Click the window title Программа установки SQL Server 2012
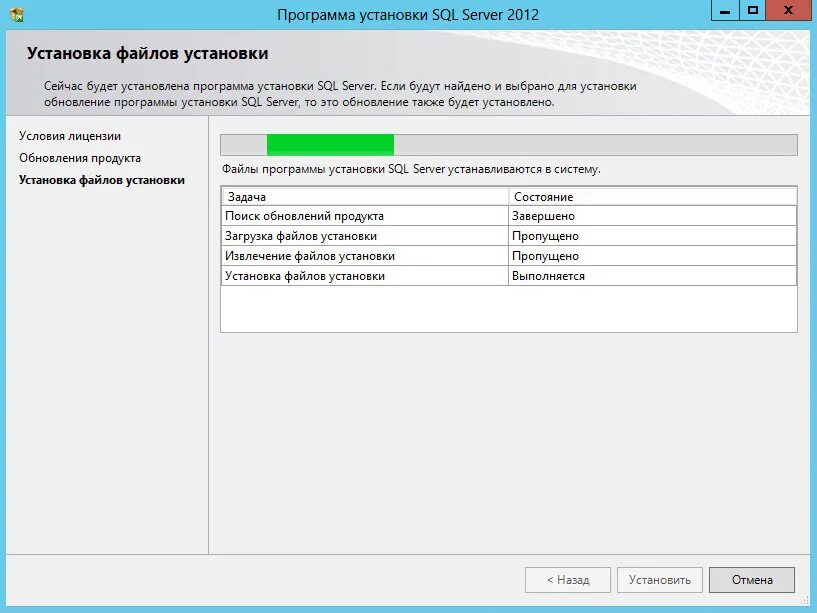The height and width of the screenshot is (613, 817). [408, 15]
